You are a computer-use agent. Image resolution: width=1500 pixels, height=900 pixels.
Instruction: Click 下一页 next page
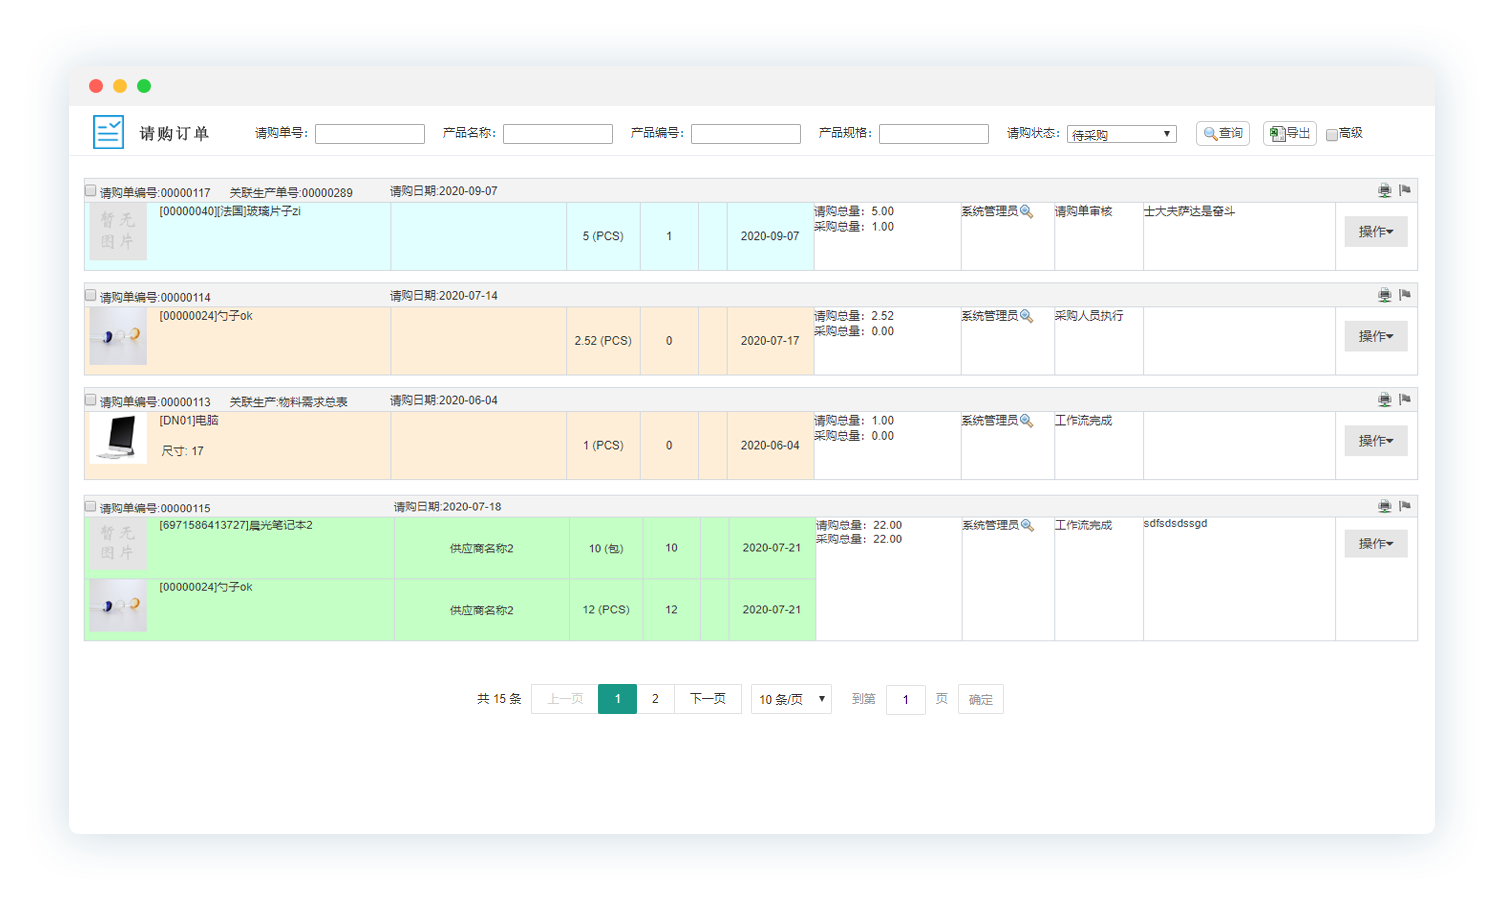coord(708,699)
